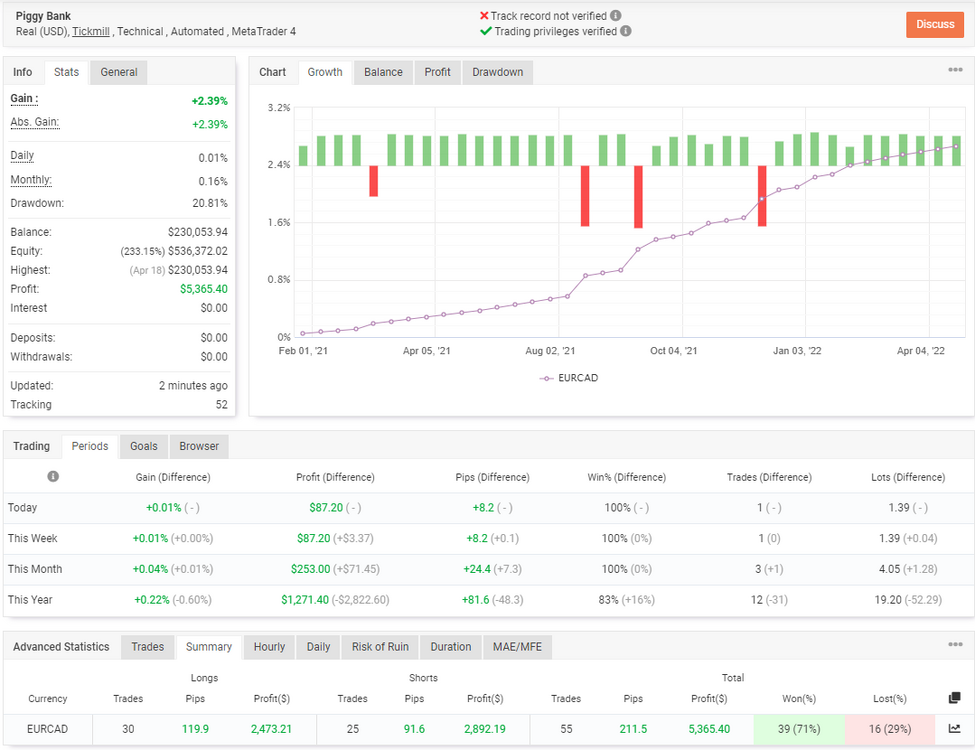The image size is (975, 750).
Task: Click the first red monthly loss bar
Action: 374,181
